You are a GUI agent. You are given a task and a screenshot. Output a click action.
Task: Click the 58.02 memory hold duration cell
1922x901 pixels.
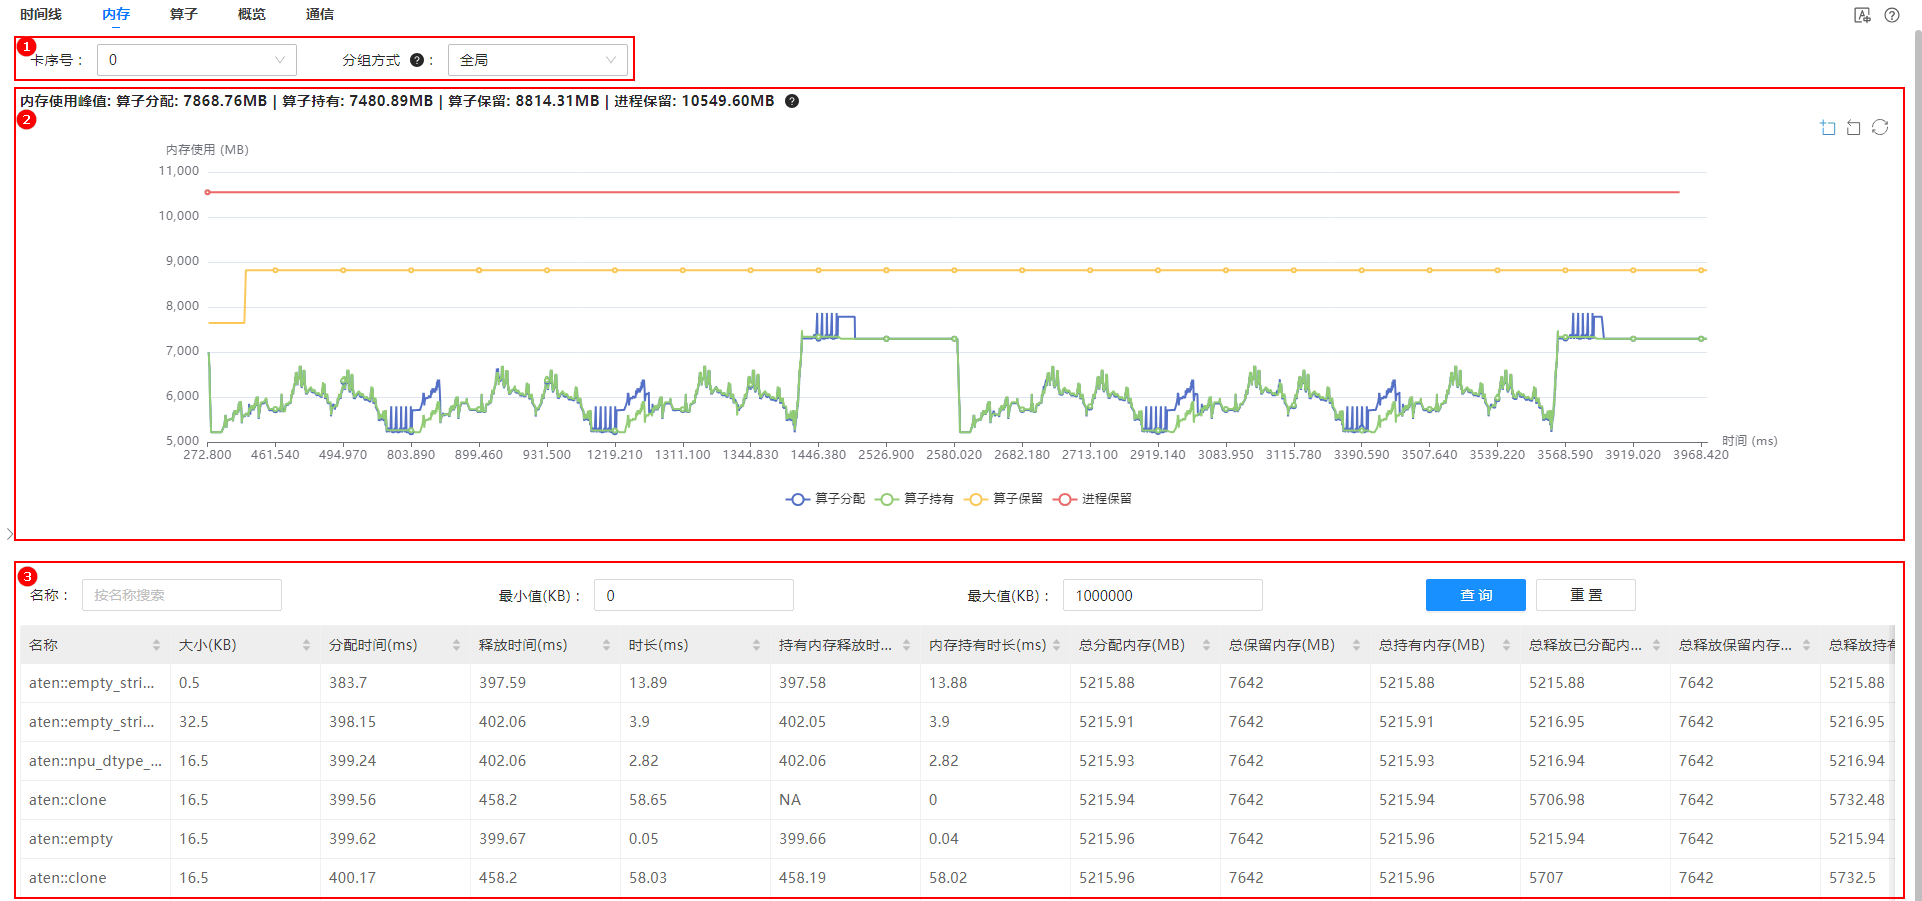(x=948, y=878)
